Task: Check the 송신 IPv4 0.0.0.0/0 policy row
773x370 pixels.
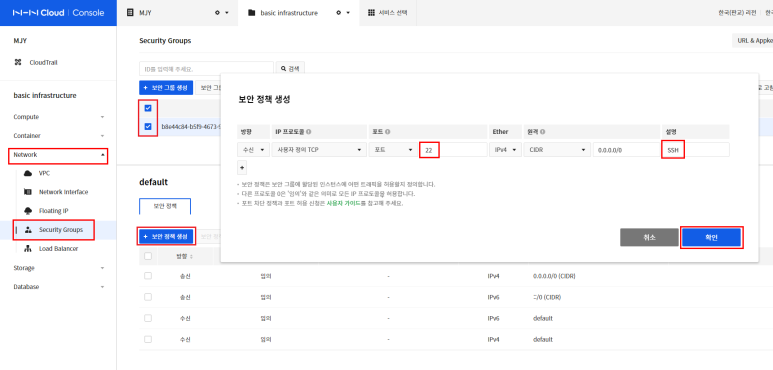Action: coord(148,276)
